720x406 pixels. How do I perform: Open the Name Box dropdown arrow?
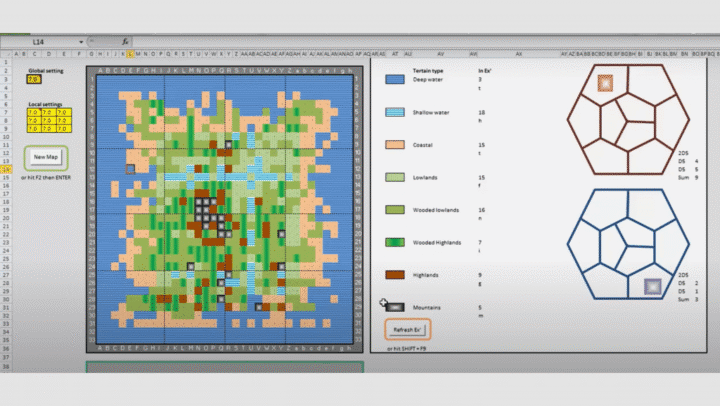pos(81,42)
